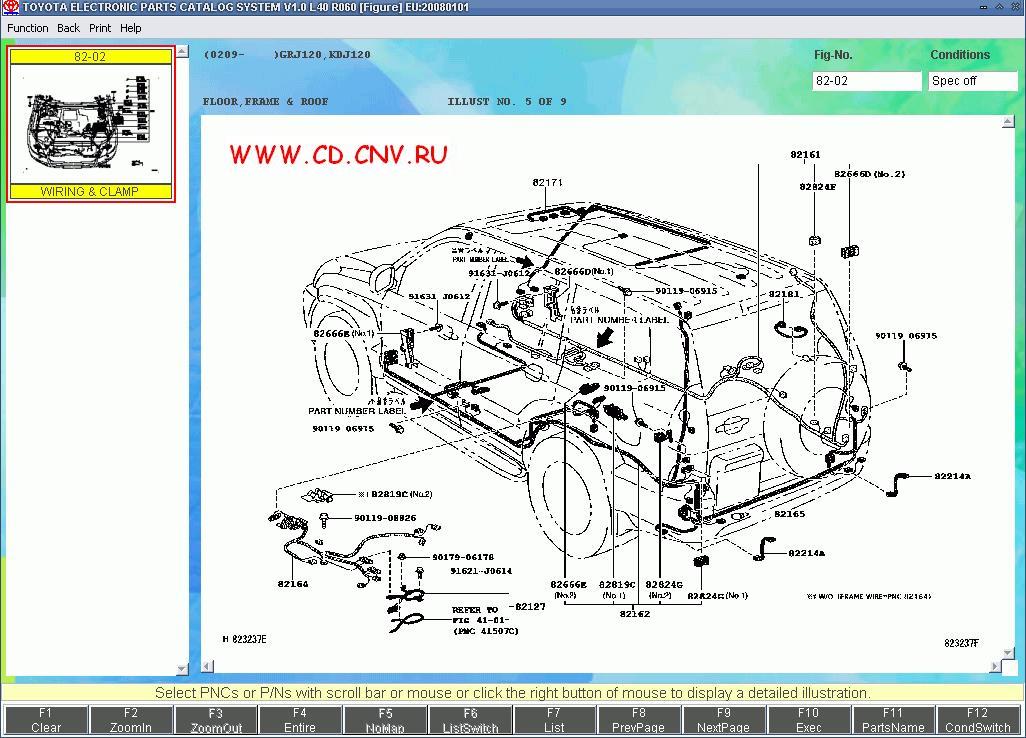The image size is (1026, 738).
Task: Select the 82-02 Wiring & Clamp thumbnail
Action: pyautogui.click(x=91, y=124)
